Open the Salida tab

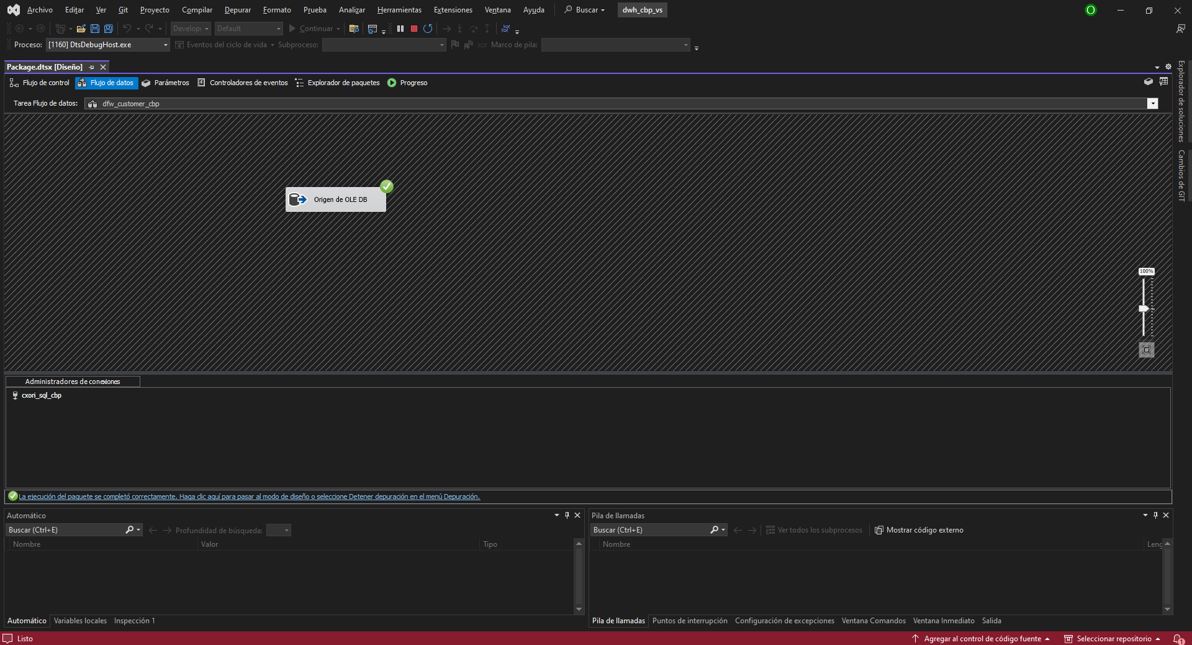point(991,621)
